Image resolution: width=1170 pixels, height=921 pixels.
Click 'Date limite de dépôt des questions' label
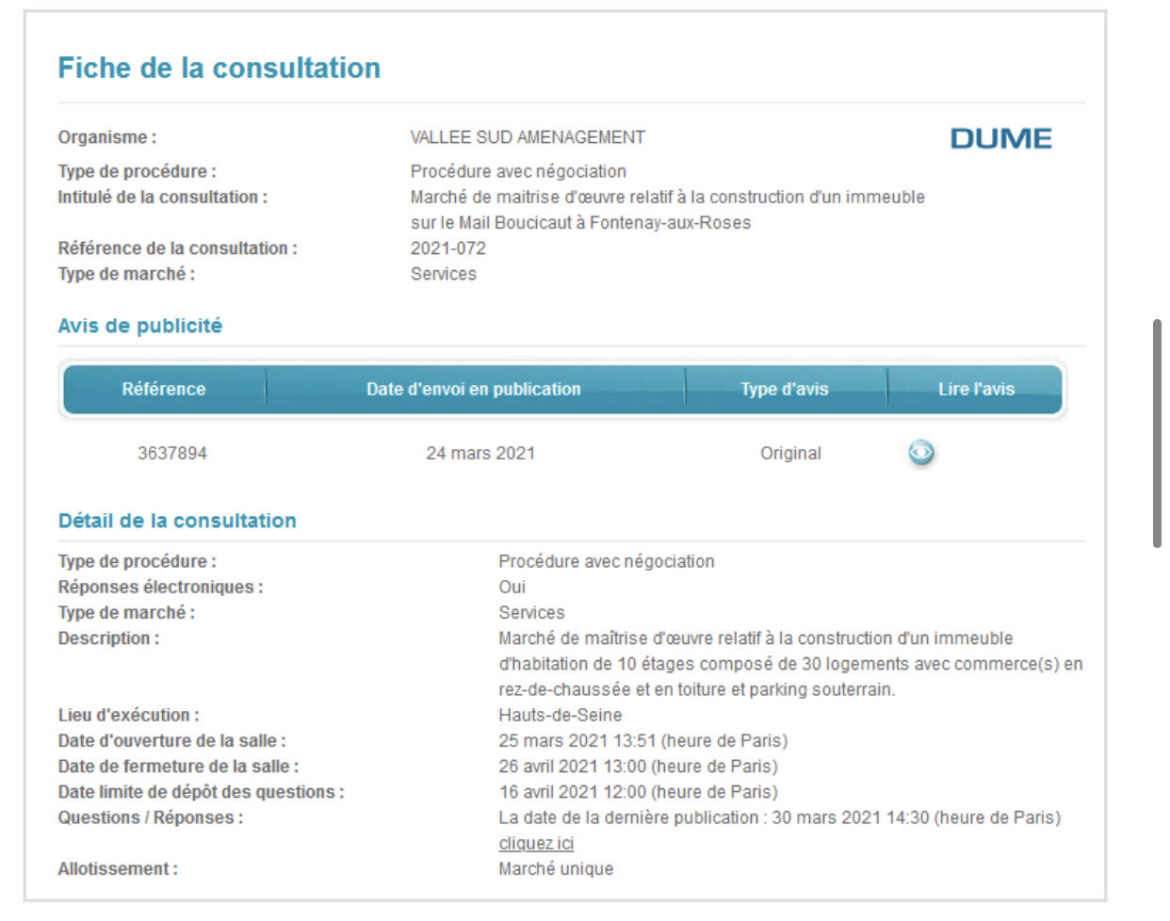click(x=201, y=792)
